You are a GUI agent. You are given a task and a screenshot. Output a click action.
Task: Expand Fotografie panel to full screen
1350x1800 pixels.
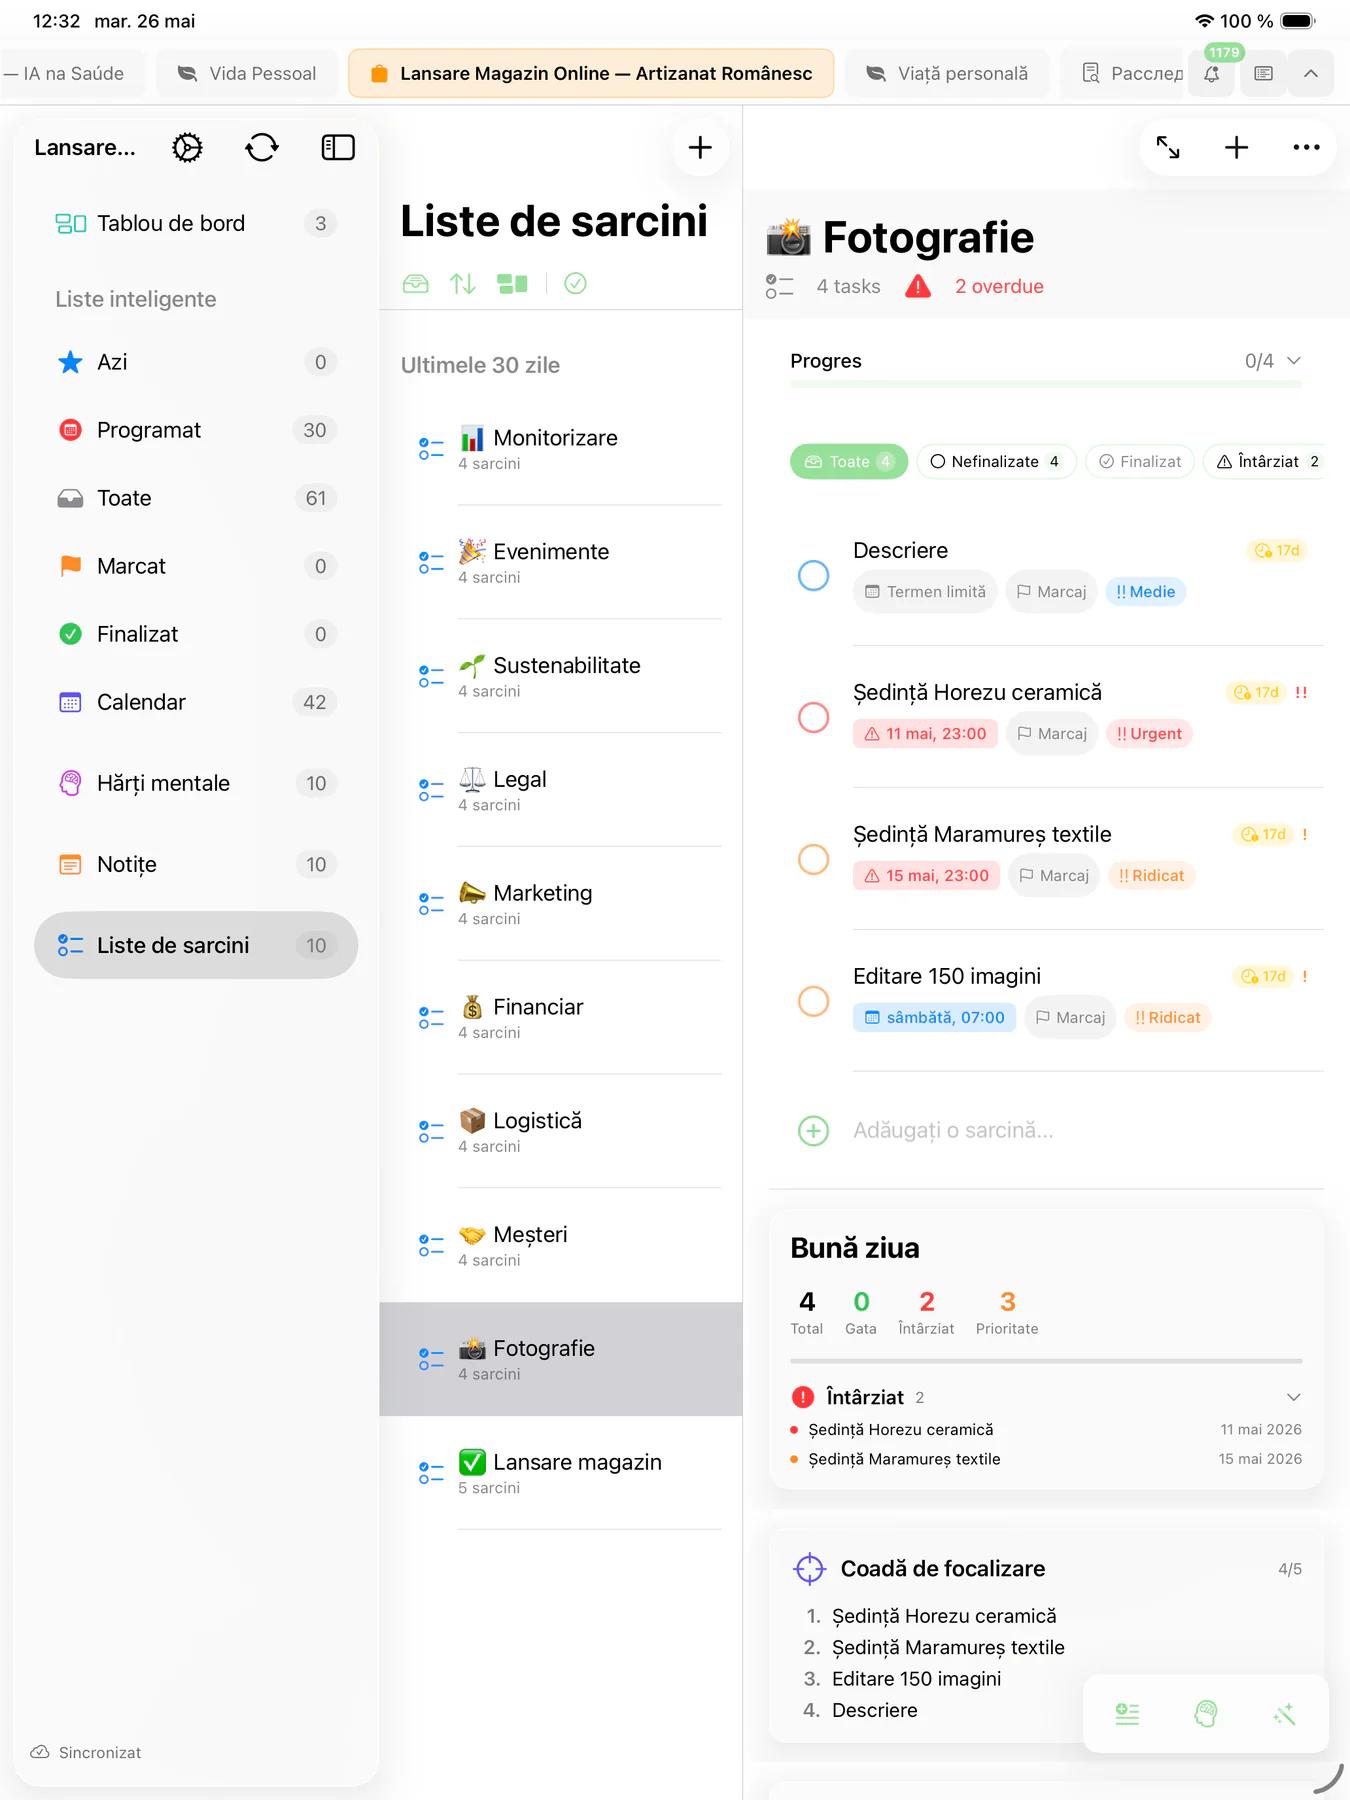click(1168, 148)
